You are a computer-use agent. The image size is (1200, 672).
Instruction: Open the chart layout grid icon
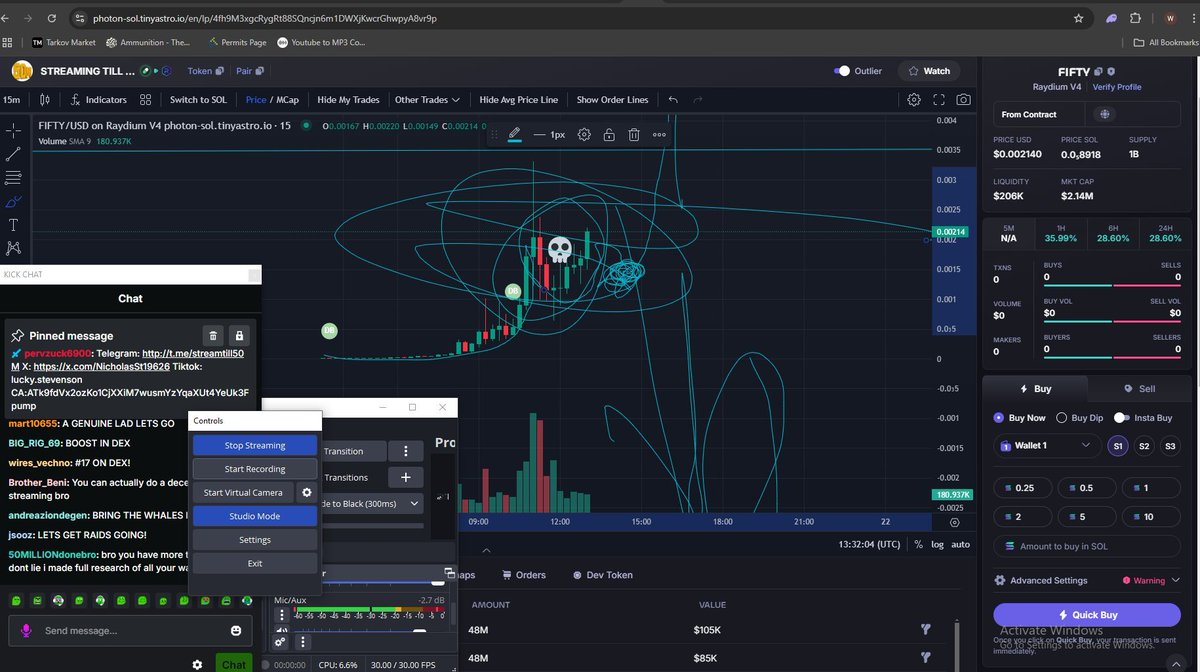click(x=145, y=100)
